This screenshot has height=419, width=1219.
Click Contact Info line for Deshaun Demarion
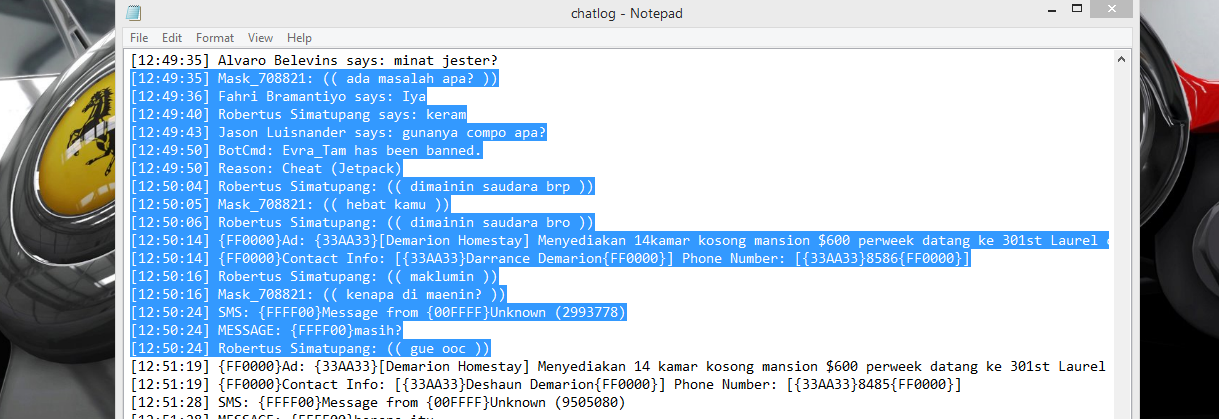[x=547, y=384]
